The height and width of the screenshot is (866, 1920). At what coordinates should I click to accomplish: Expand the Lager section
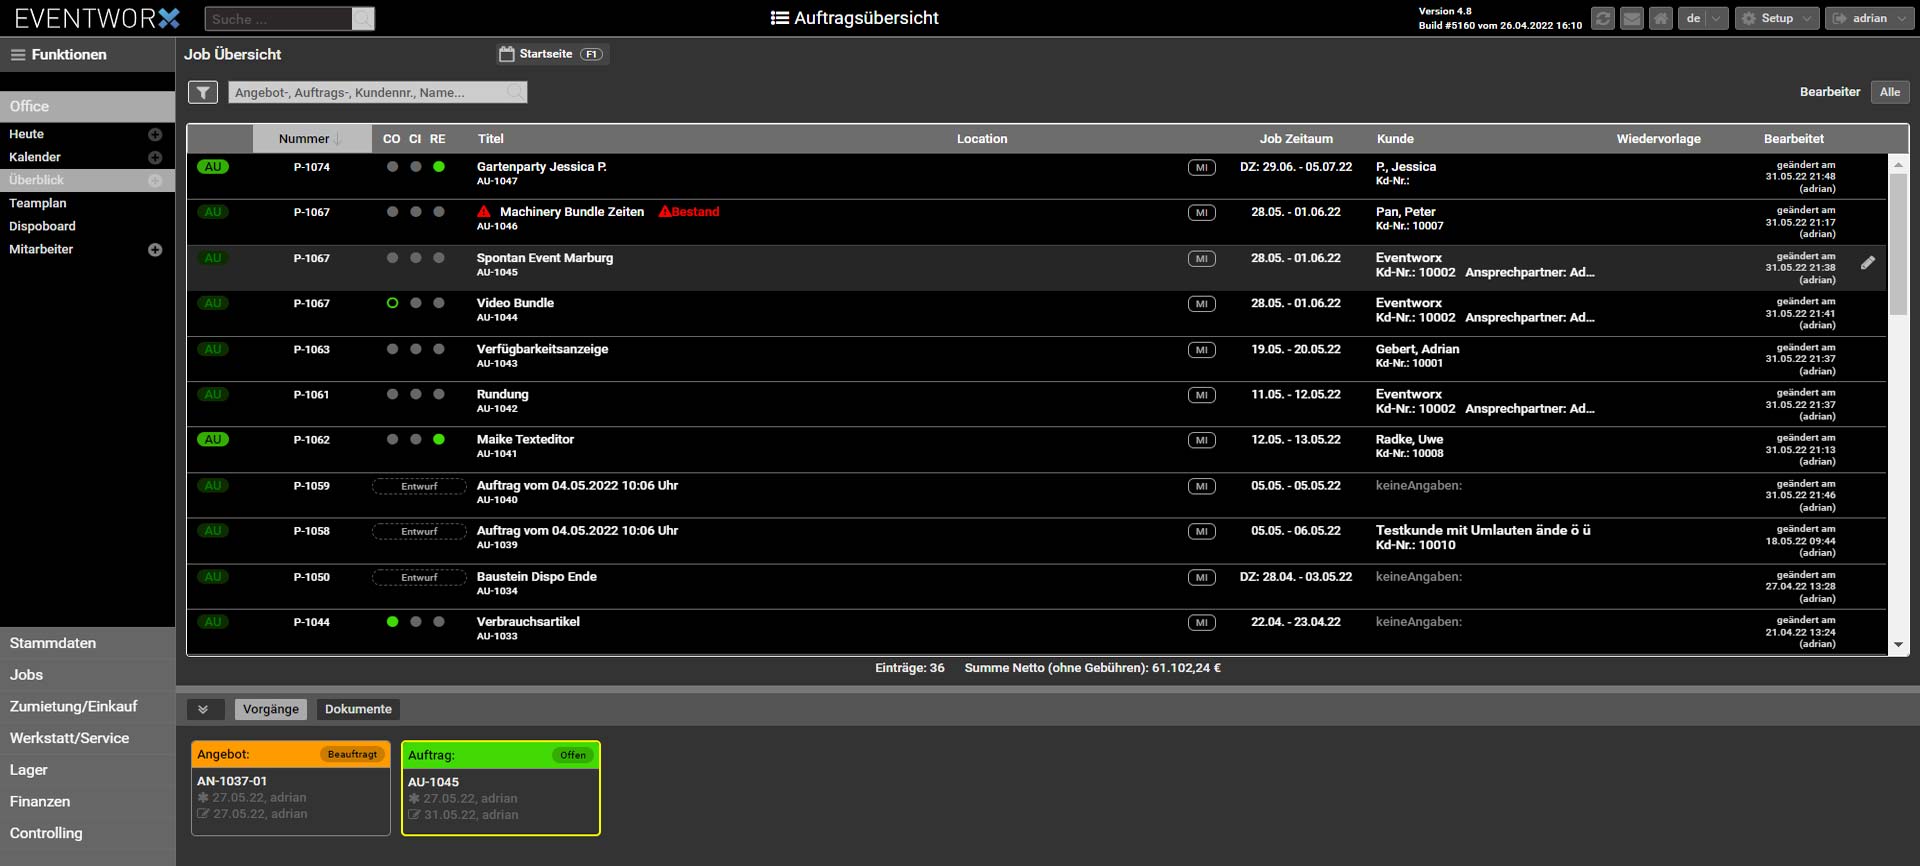coord(87,770)
